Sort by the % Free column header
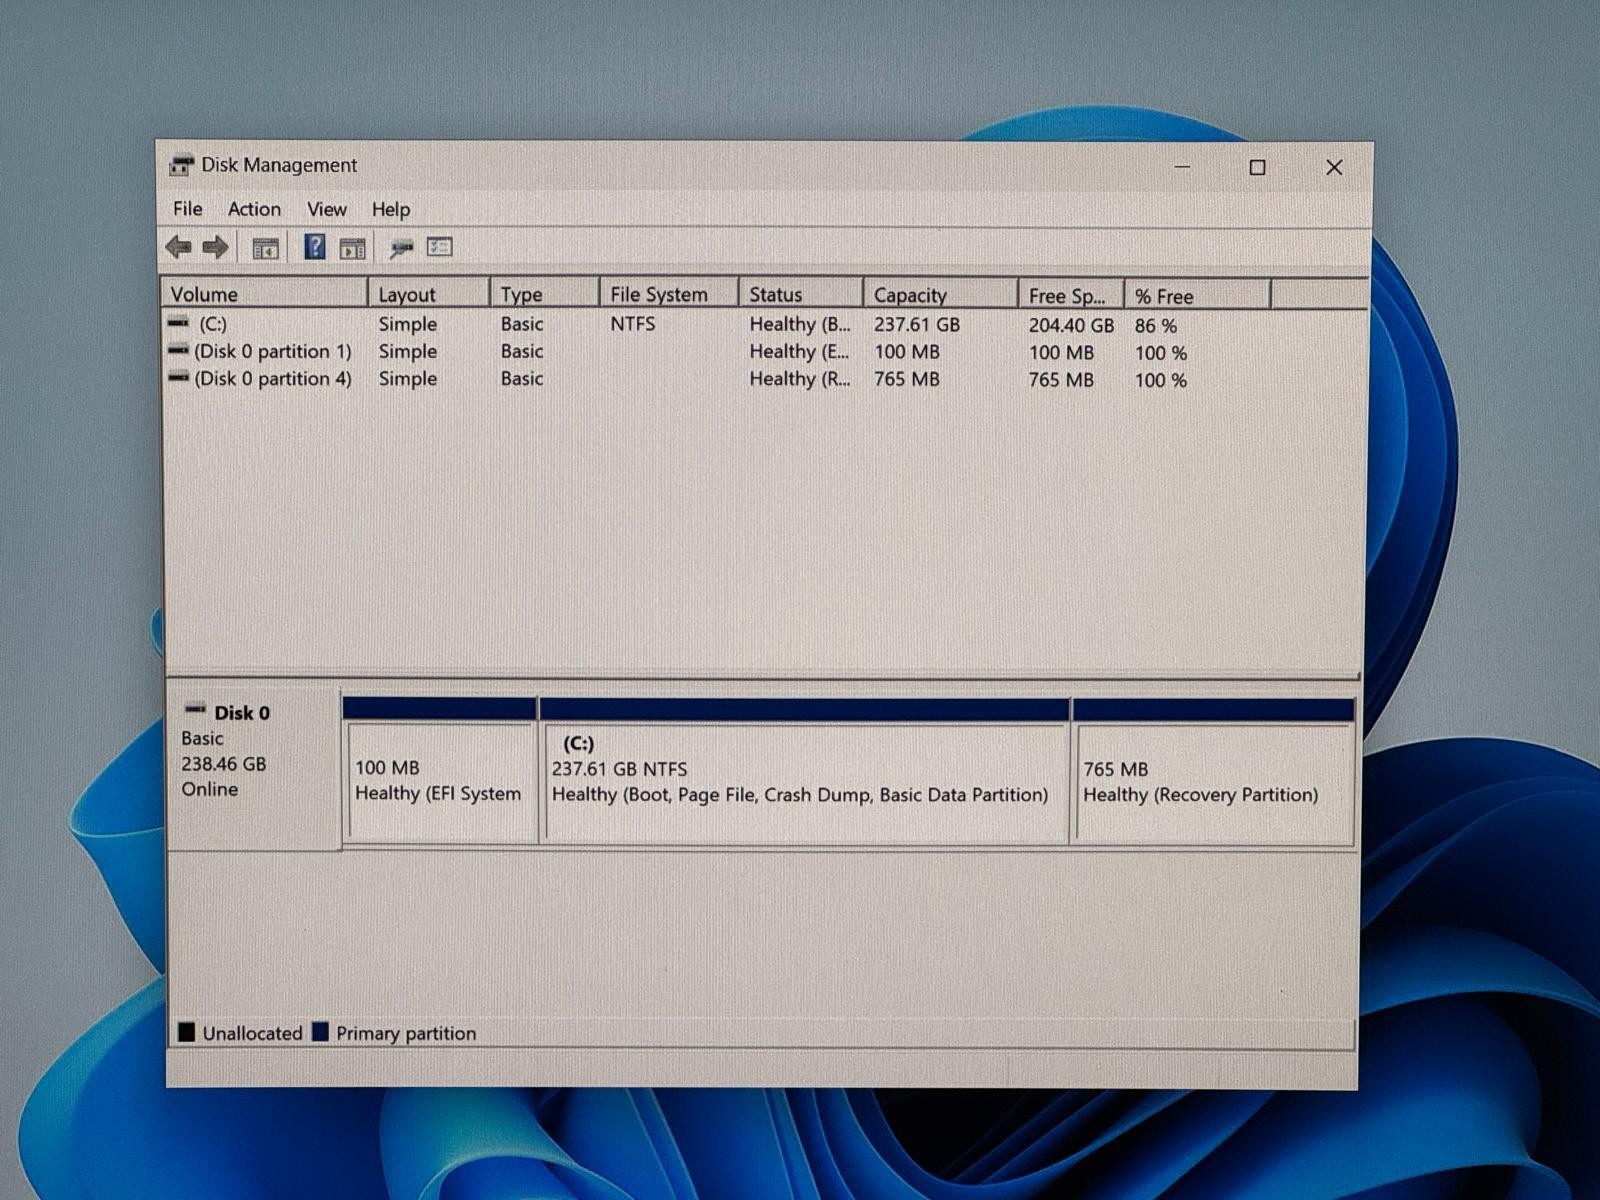The height and width of the screenshot is (1200, 1600). 1198,296
